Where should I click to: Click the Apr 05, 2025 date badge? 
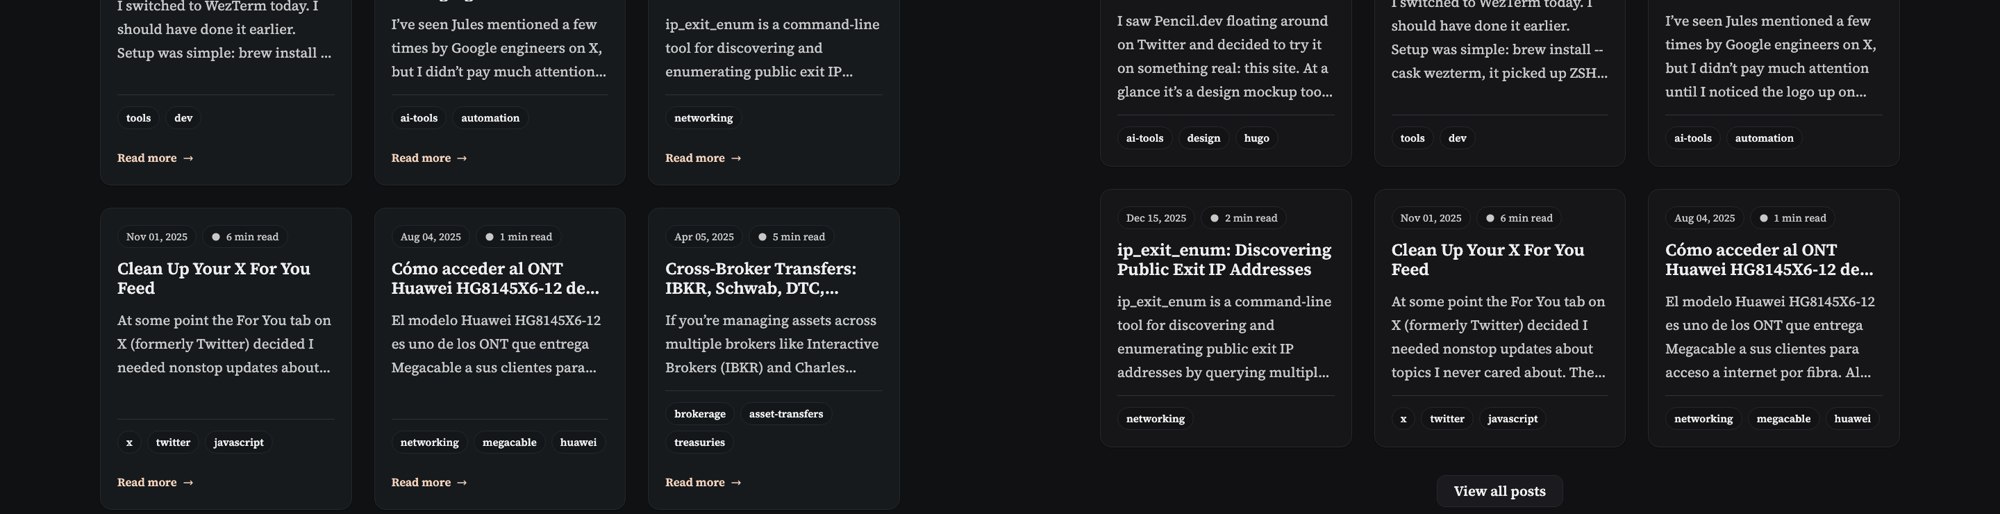coord(704,237)
